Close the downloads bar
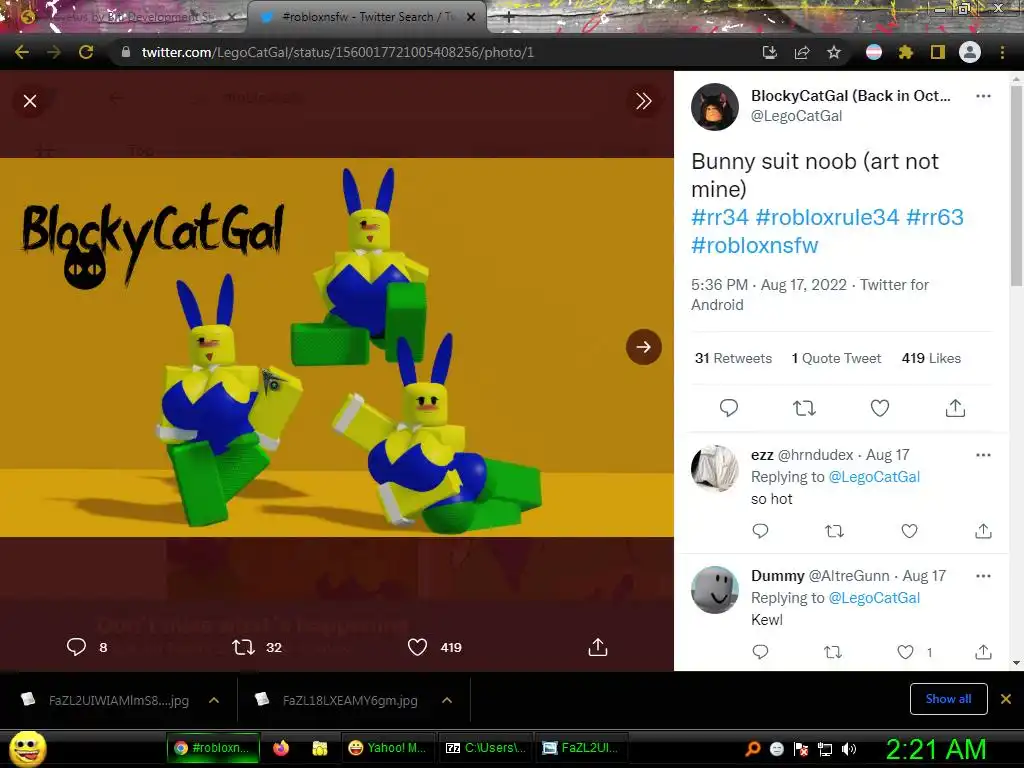This screenshot has width=1024, height=768. pyautogui.click(x=1006, y=699)
